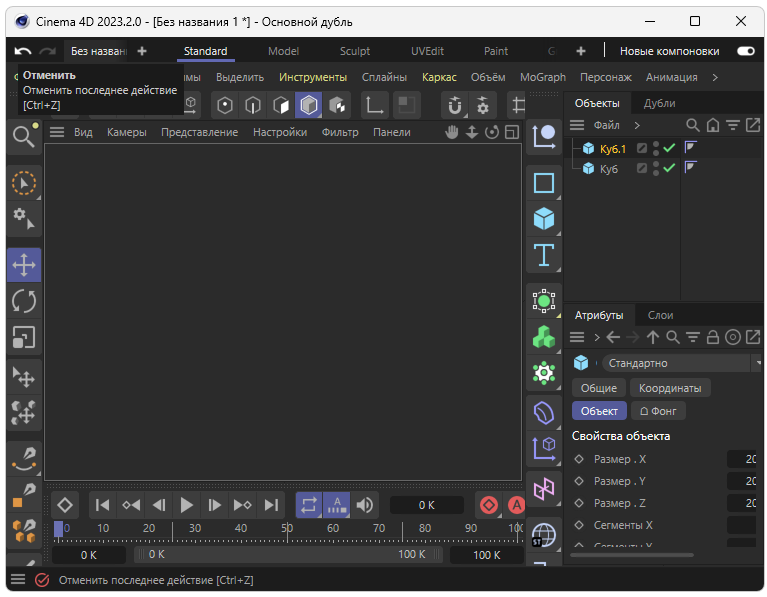Go to end of animation
The width and height of the screenshot is (767, 597).
tap(271, 505)
